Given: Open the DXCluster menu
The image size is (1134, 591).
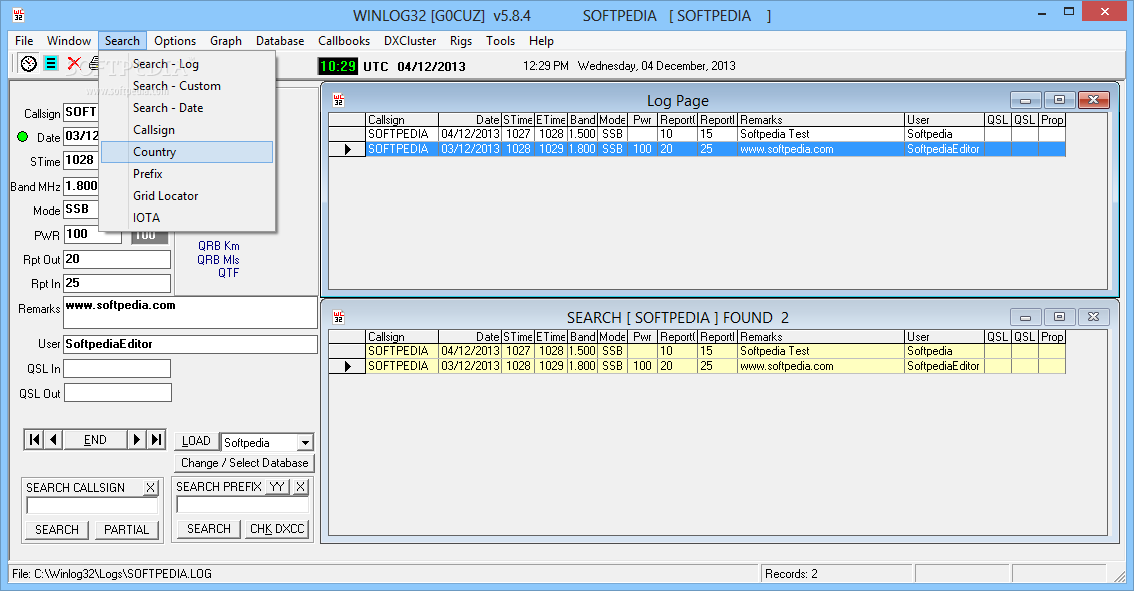Looking at the screenshot, I should pyautogui.click(x=410, y=41).
